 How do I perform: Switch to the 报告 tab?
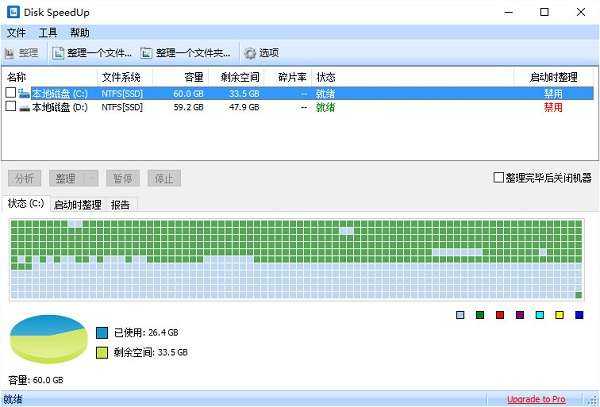click(120, 205)
